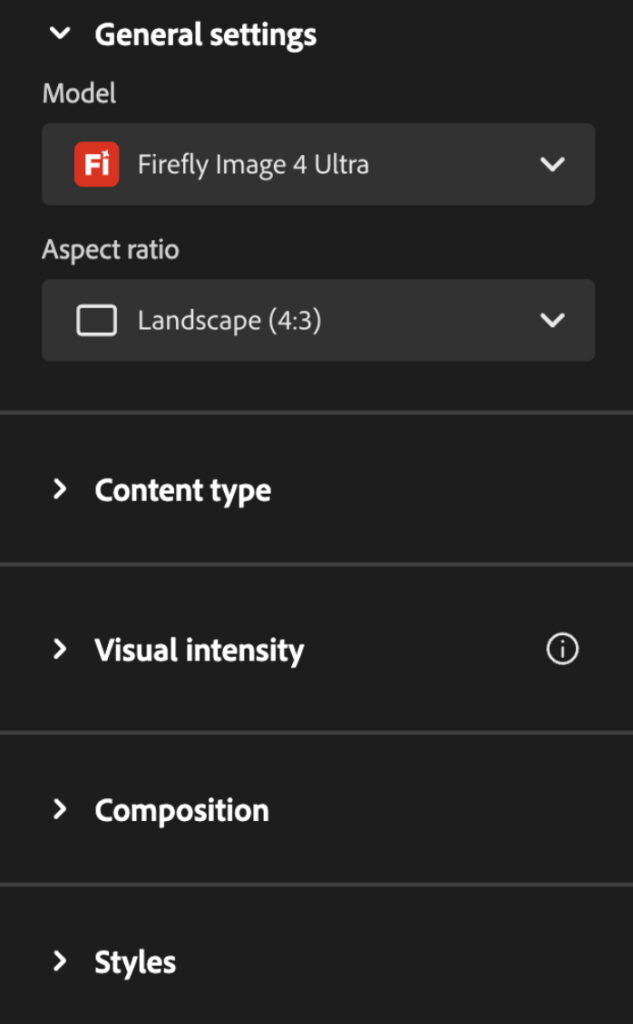The width and height of the screenshot is (633, 1024).
Task: Click the red Firefly 'Fi' model icon
Action: pyautogui.click(x=97, y=164)
